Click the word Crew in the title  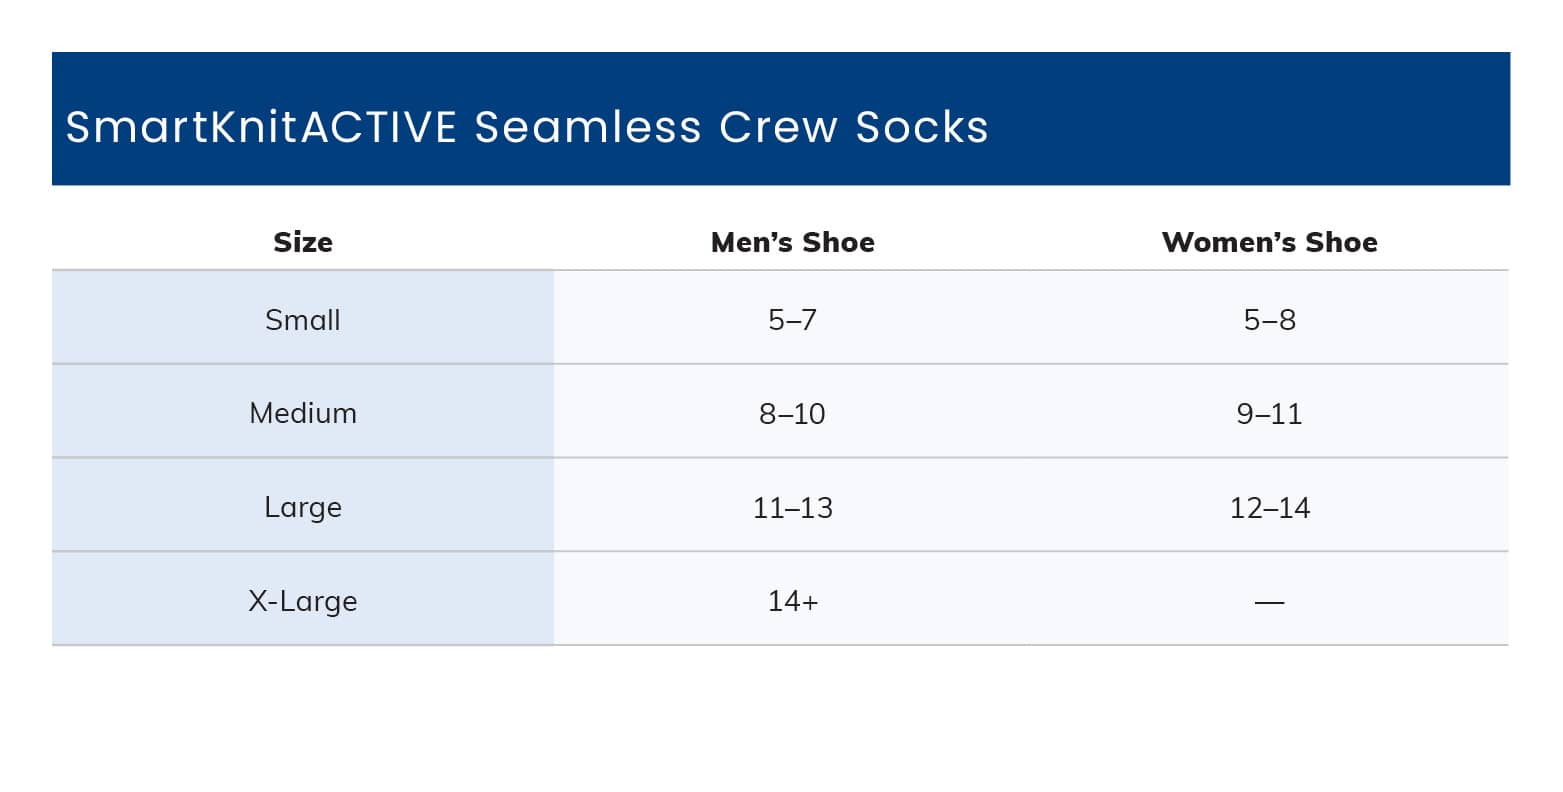(x=778, y=127)
